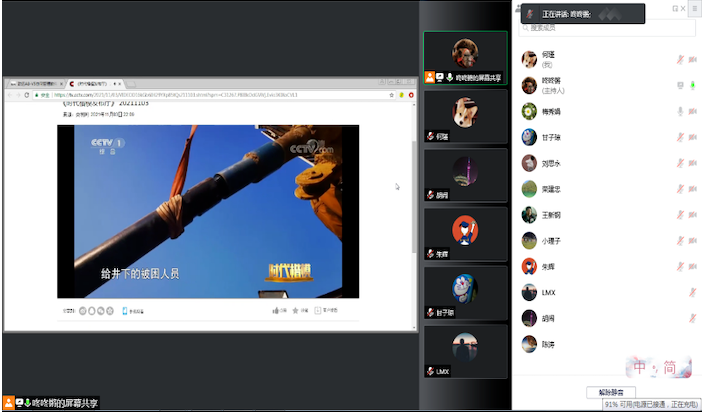Close the CCTV video browser tab
Screen dimensions: 703x412
(x=120, y=84)
